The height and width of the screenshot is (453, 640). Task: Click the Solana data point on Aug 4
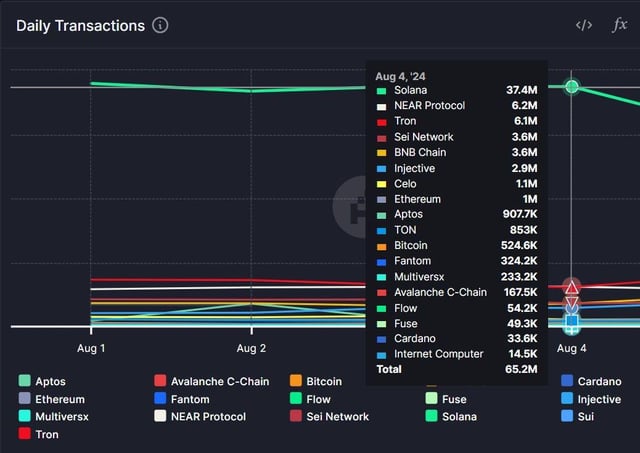571,87
